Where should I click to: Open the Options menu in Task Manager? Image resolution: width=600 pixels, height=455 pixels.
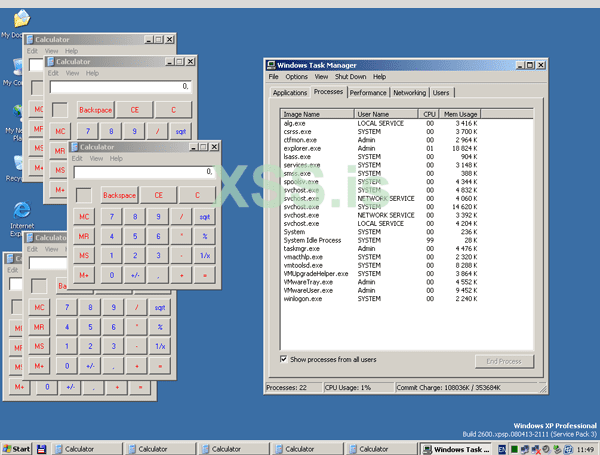pos(296,76)
